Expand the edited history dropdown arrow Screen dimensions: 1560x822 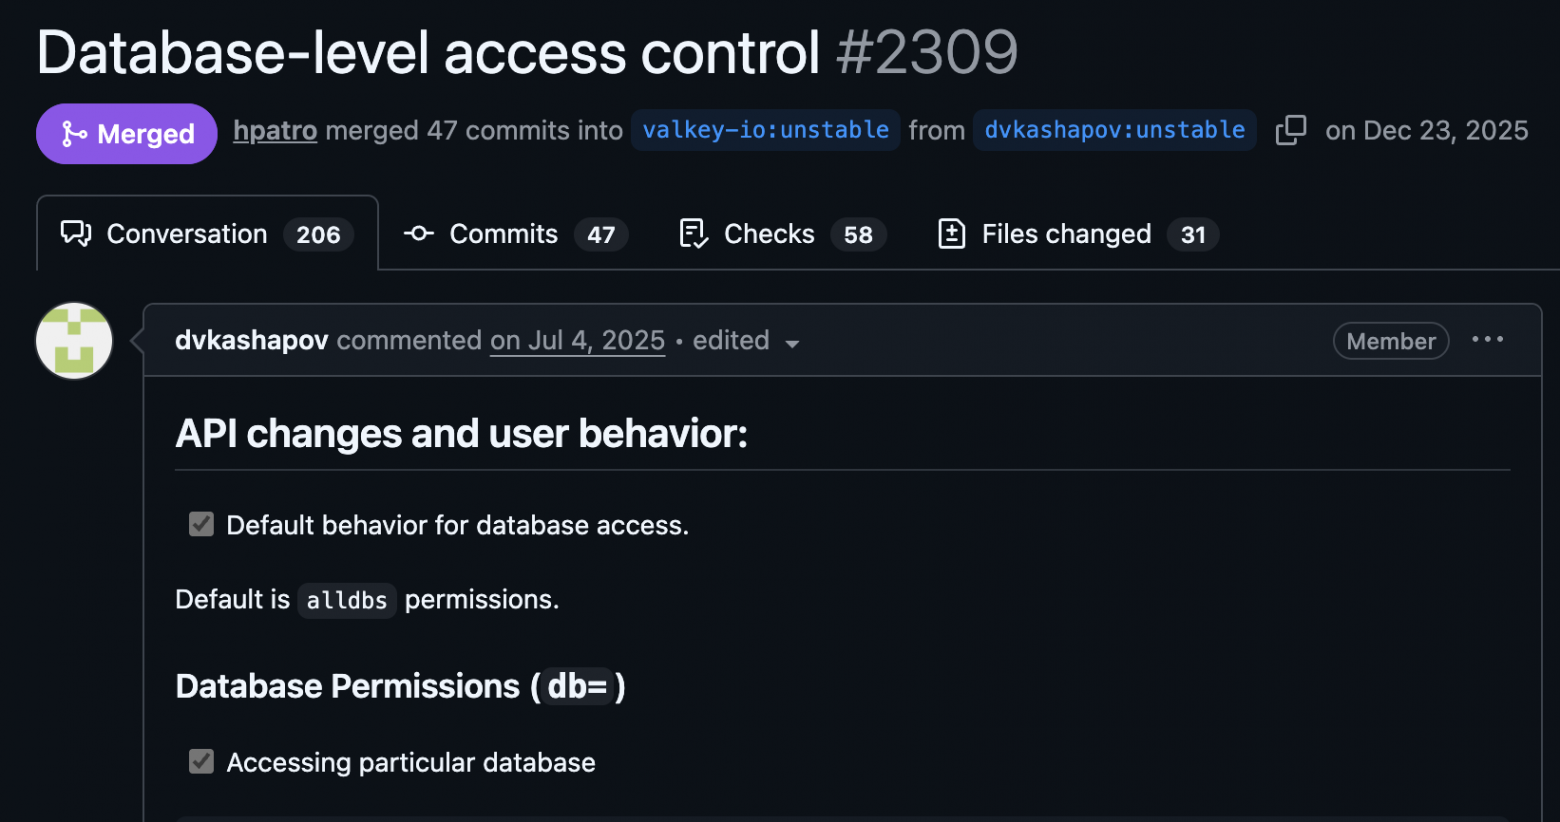(x=792, y=343)
